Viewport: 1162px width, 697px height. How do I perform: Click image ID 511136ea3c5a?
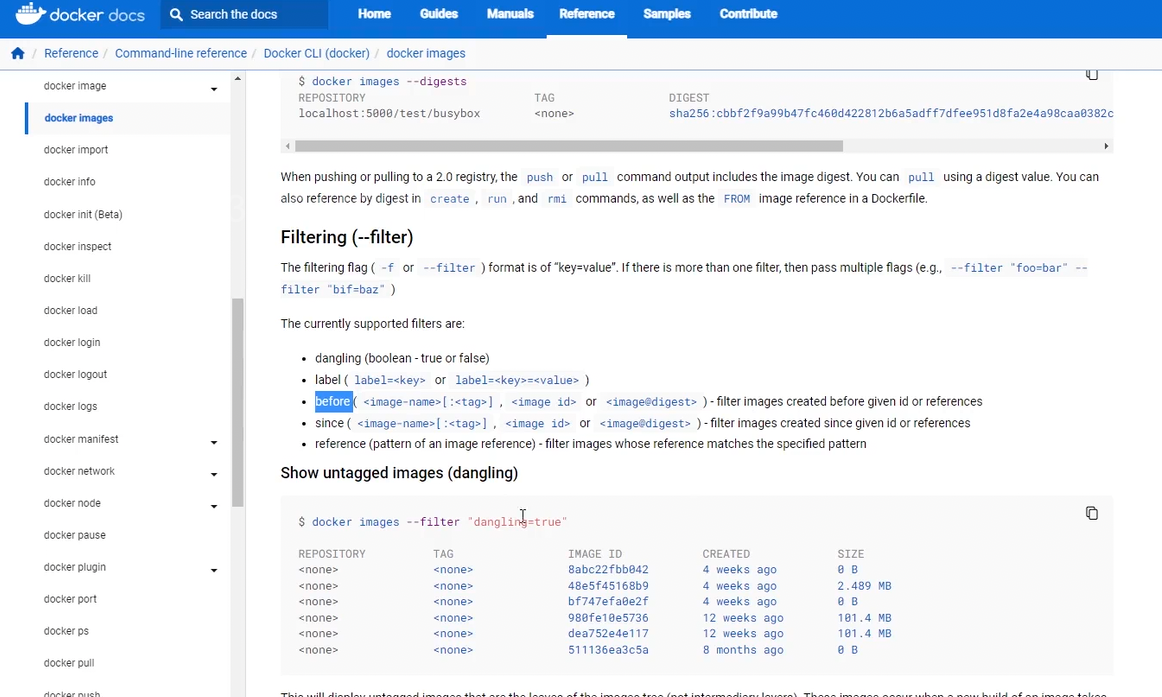coord(608,650)
